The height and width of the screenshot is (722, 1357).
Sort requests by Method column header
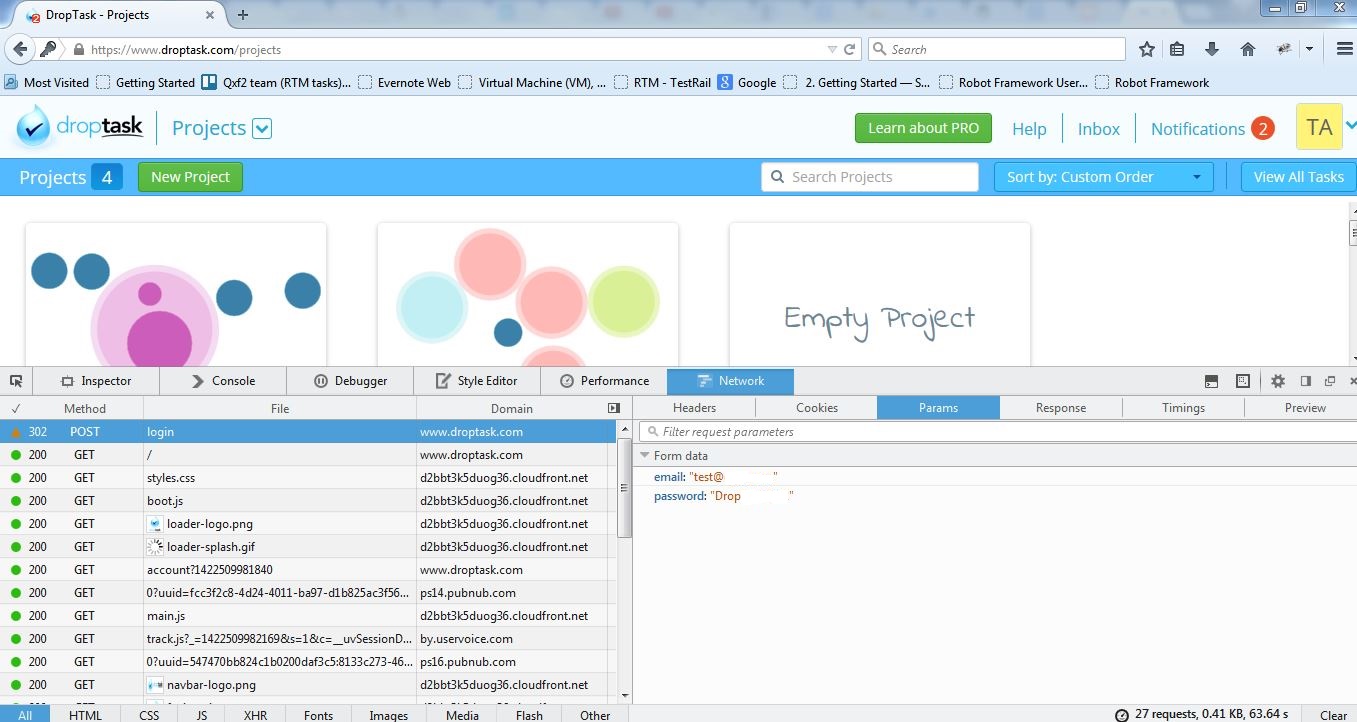(x=85, y=408)
